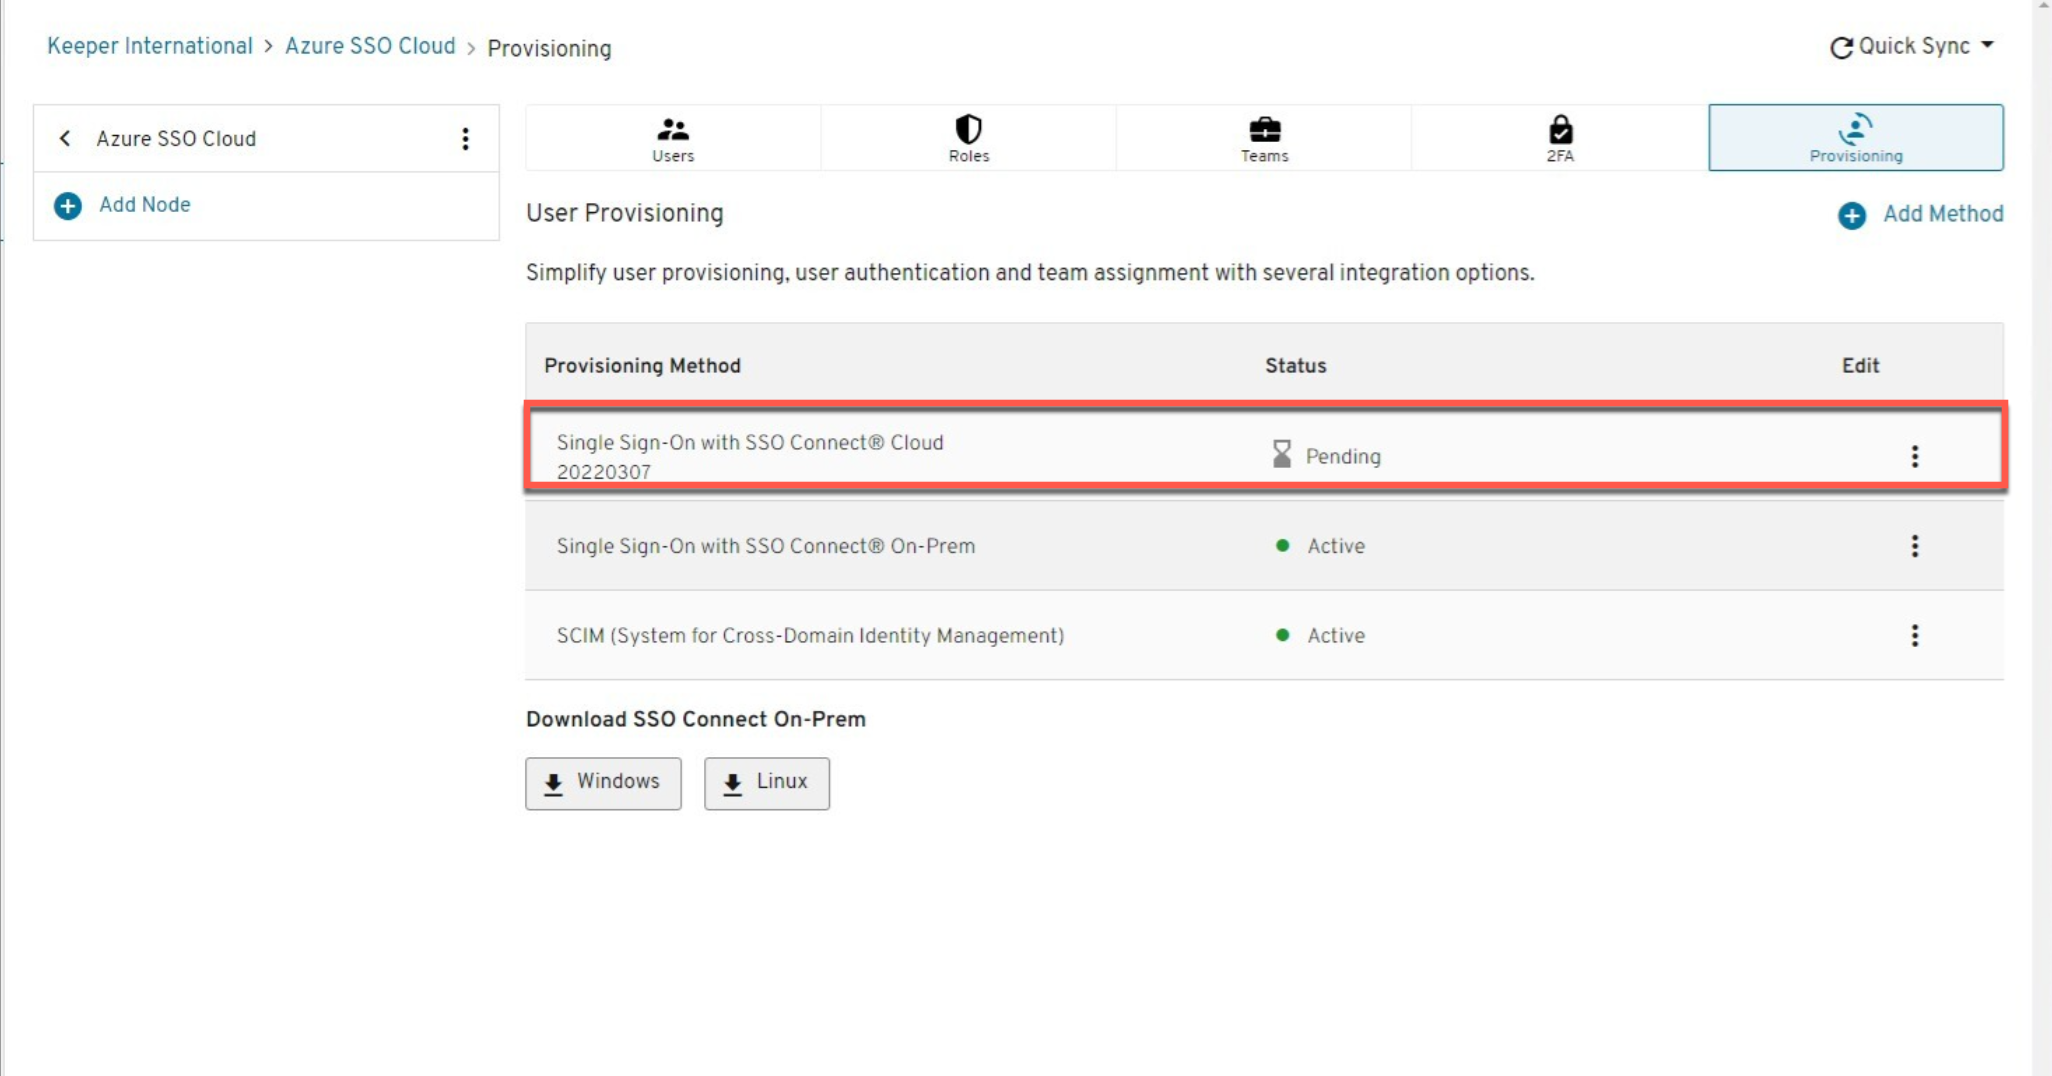Click the back chevron beside Azure SSO Cloud

point(65,138)
